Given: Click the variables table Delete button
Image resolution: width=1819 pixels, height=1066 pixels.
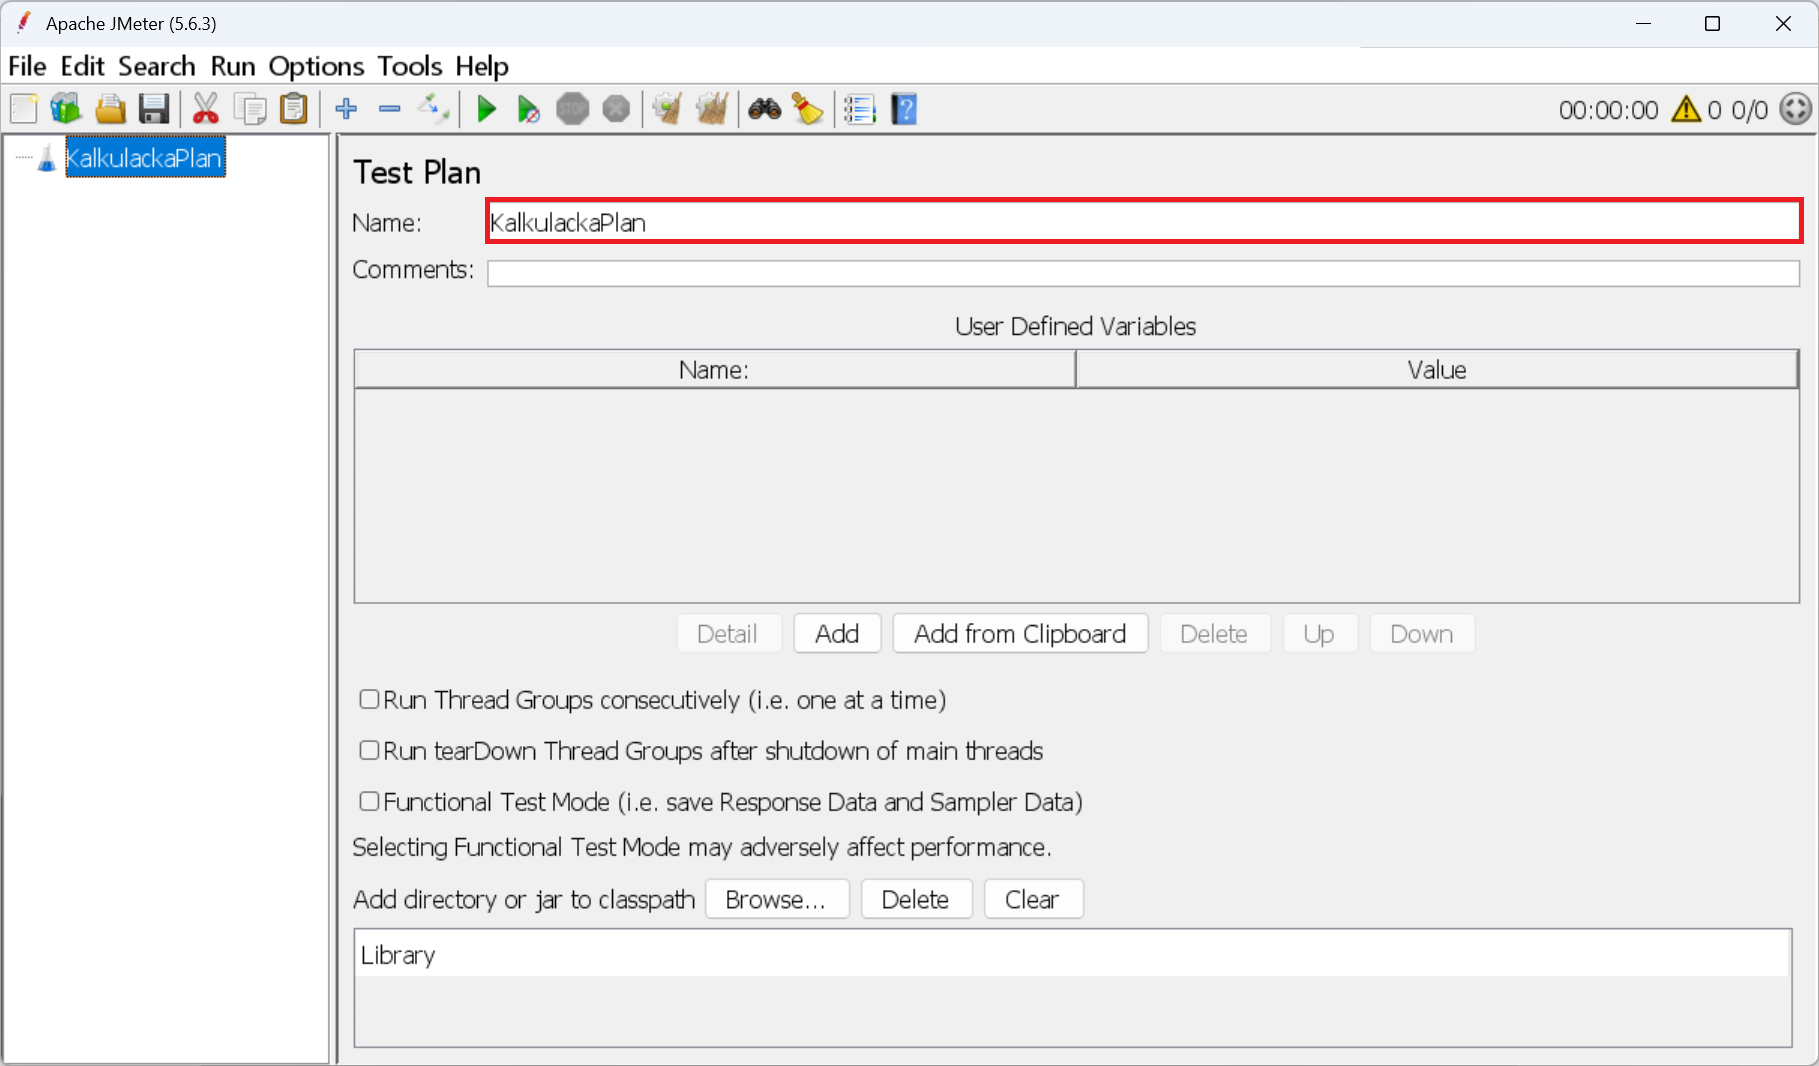Looking at the screenshot, I should pyautogui.click(x=1214, y=634).
